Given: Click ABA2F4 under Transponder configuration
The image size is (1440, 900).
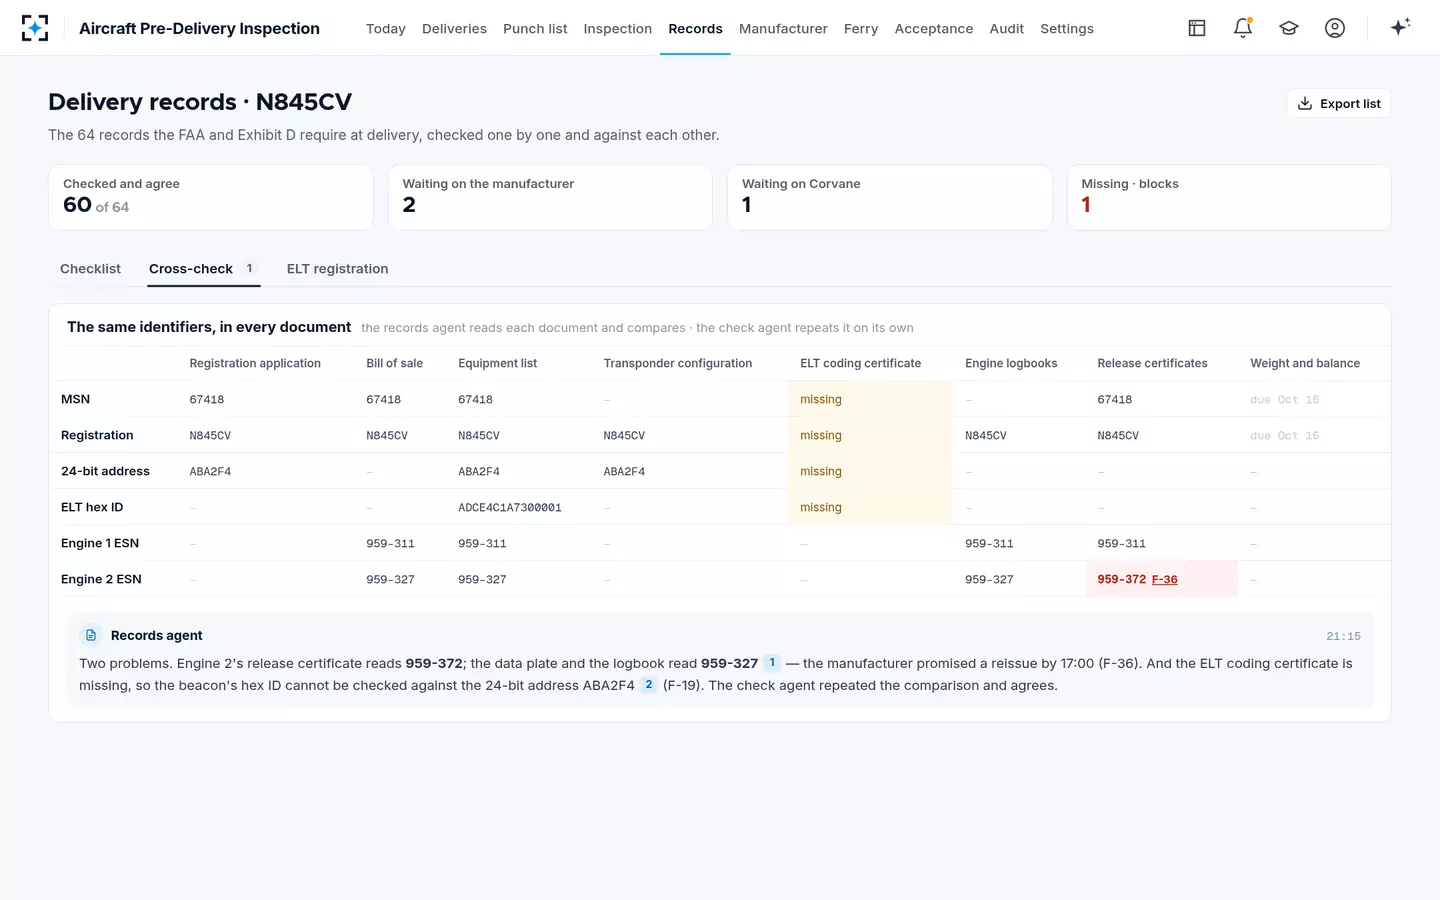Looking at the screenshot, I should click(624, 471).
